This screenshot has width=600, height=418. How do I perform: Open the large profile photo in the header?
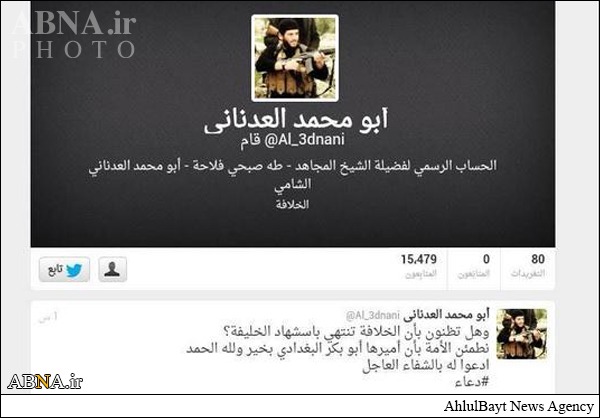tap(295, 58)
